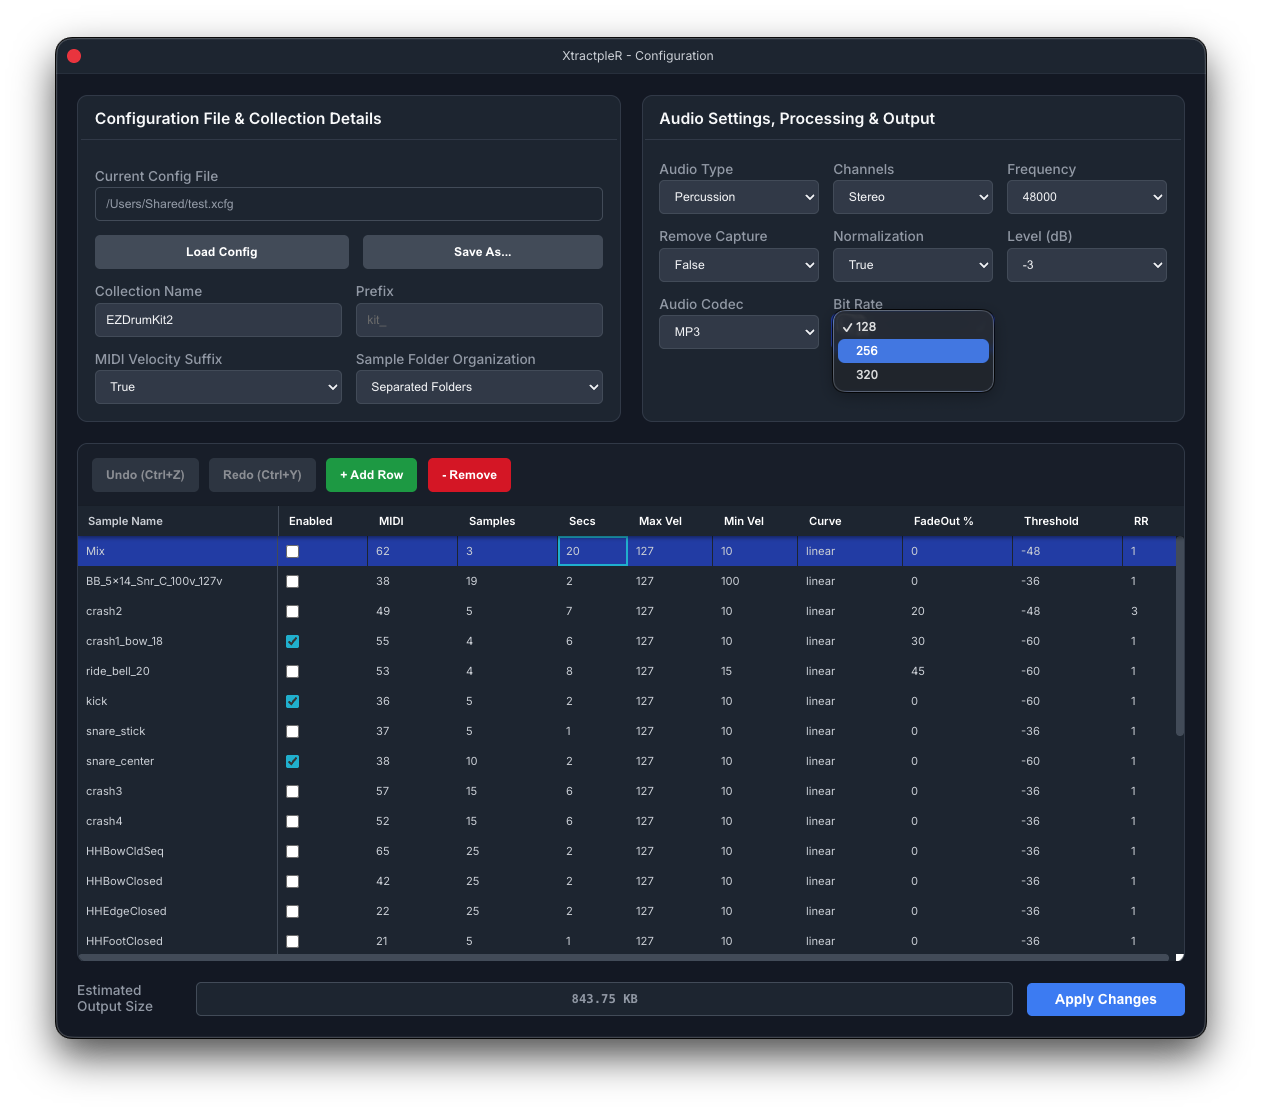Open the Normalization dropdown
Image resolution: width=1262 pixels, height=1112 pixels.
(x=912, y=265)
